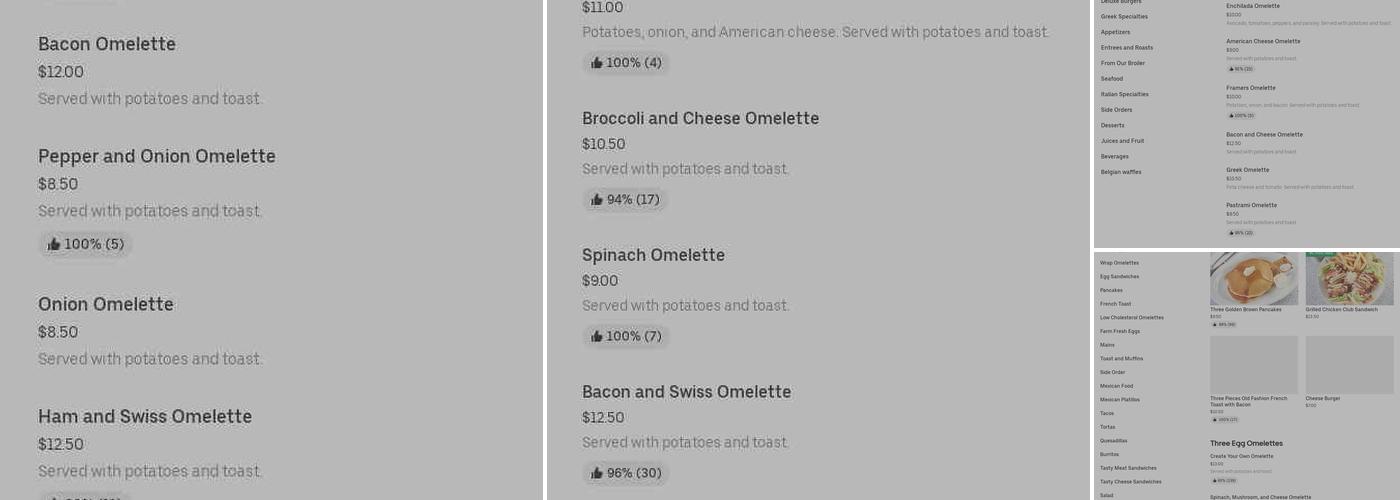1400x500 pixels.
Task: Click the thumbs-up icon under Pepper and Onion Omelette
Action: 54,245
